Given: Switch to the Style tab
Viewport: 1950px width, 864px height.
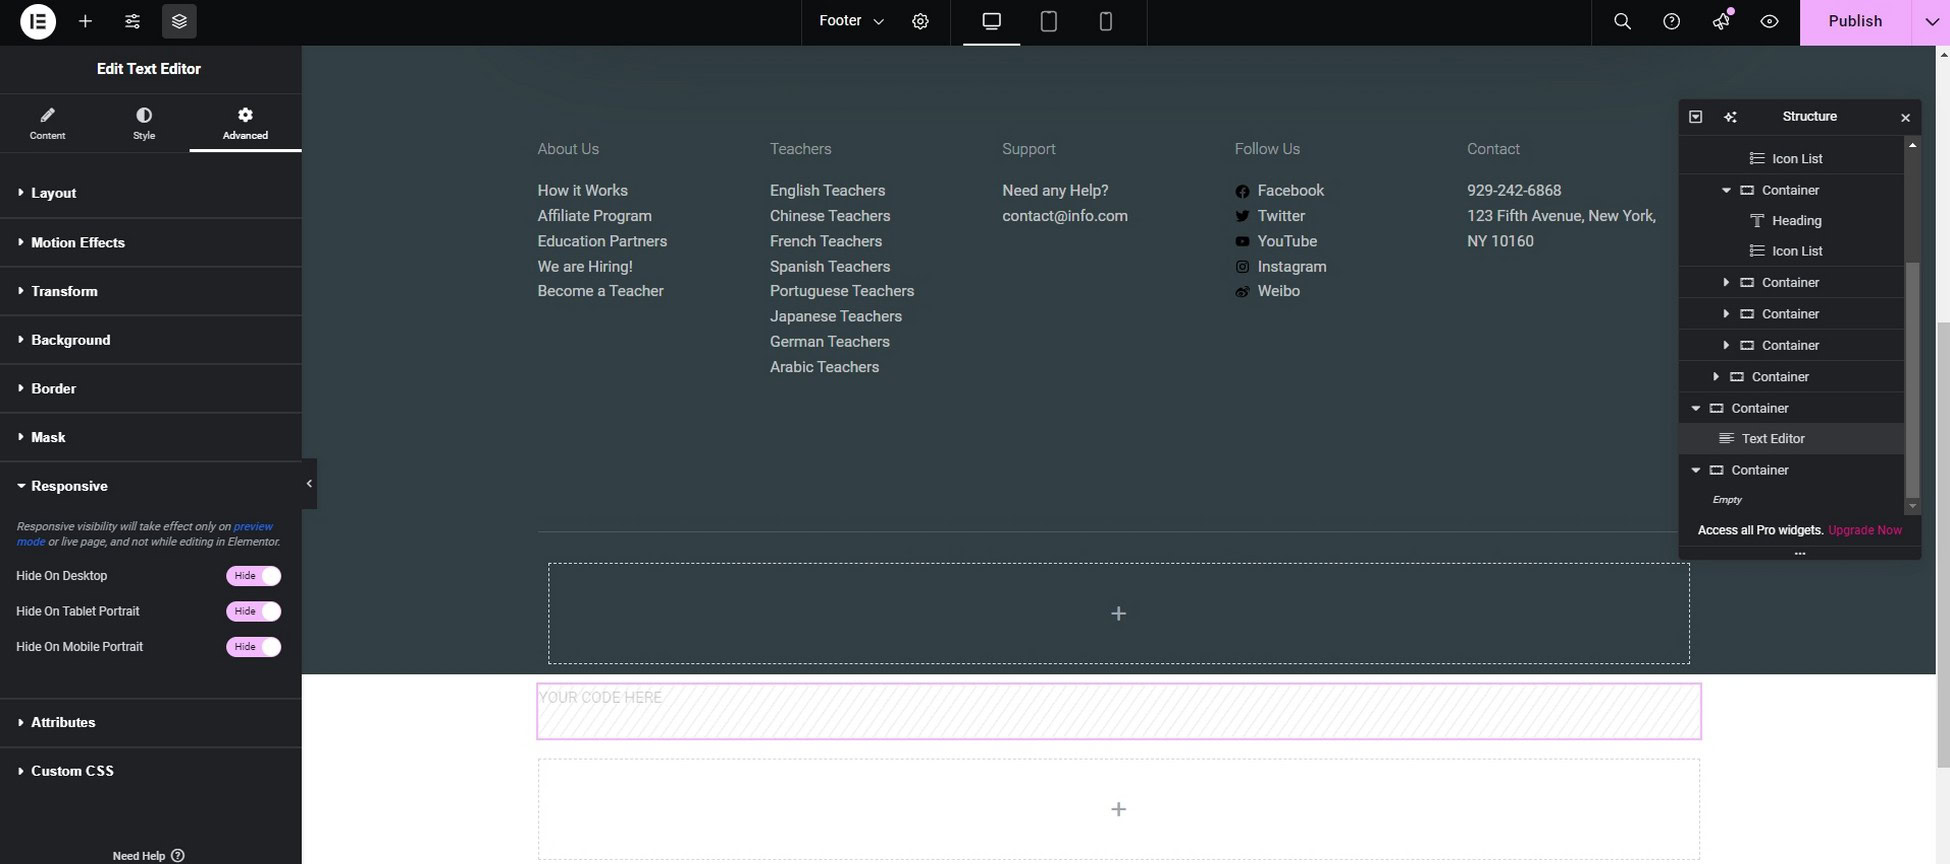Looking at the screenshot, I should [144, 123].
